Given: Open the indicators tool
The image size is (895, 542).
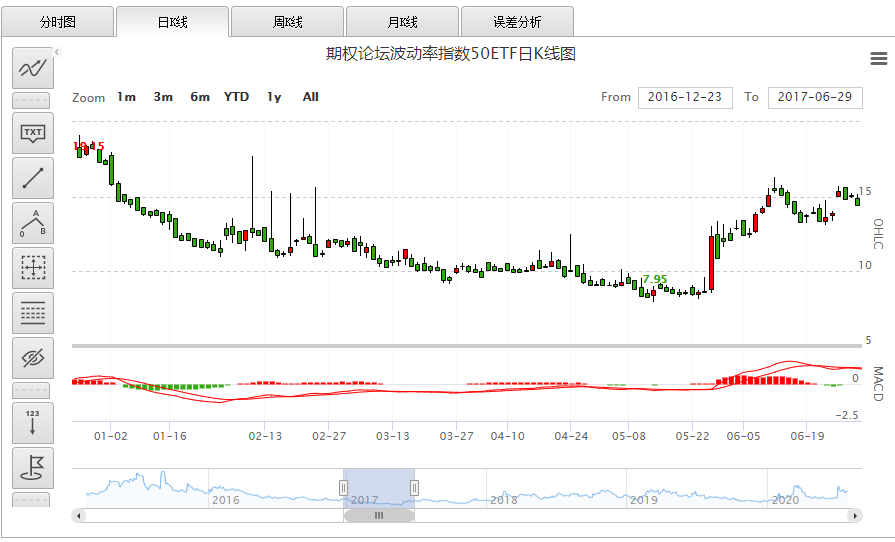Looking at the screenshot, I should pyautogui.click(x=34, y=69).
